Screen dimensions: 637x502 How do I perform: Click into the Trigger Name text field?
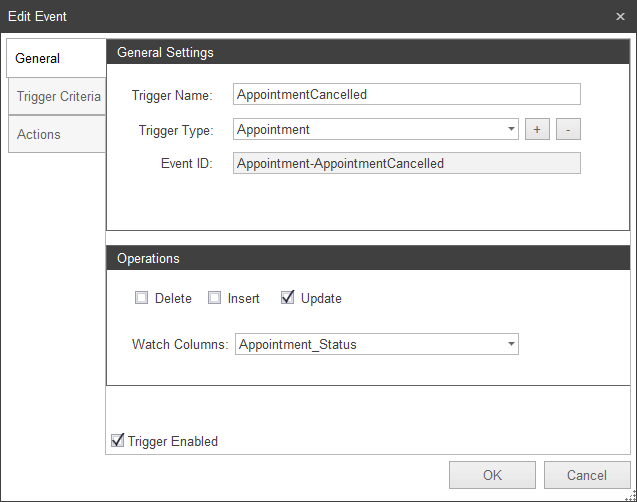click(x=406, y=95)
